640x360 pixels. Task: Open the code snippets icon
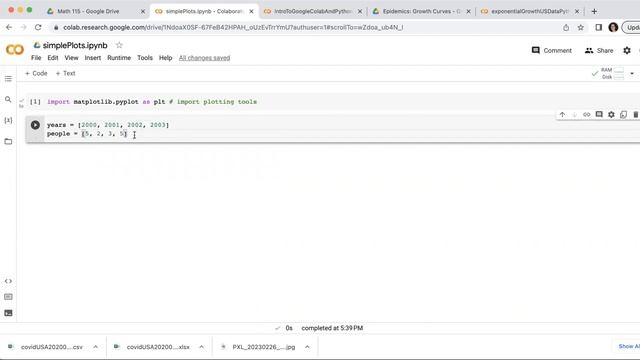[x=8, y=281]
